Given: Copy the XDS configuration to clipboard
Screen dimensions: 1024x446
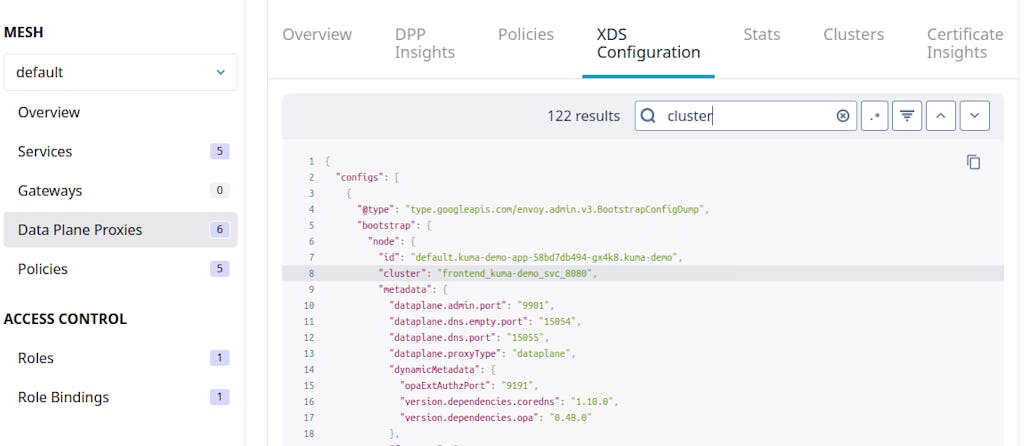Looking at the screenshot, I should (x=973, y=162).
